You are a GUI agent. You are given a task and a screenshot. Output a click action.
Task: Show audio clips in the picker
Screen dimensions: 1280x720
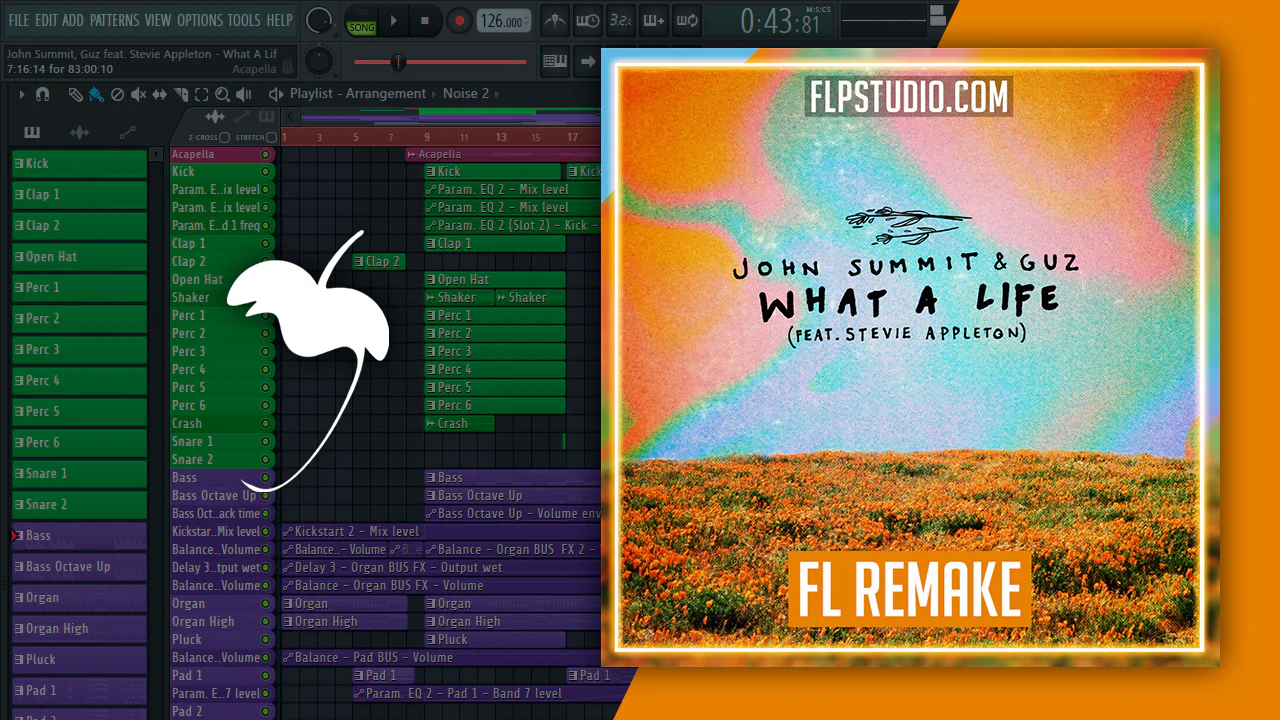pyautogui.click(x=79, y=132)
